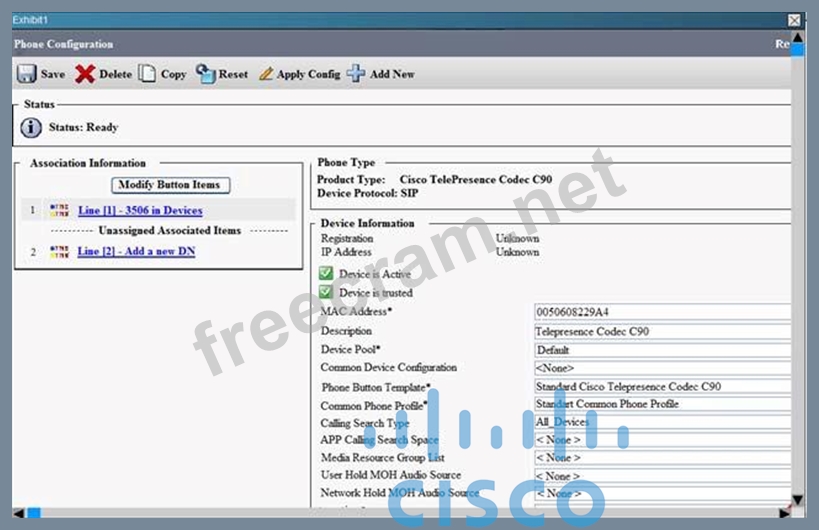This screenshot has width=819, height=530.
Task: Click the Line 1 phone line icon
Action: point(59,211)
